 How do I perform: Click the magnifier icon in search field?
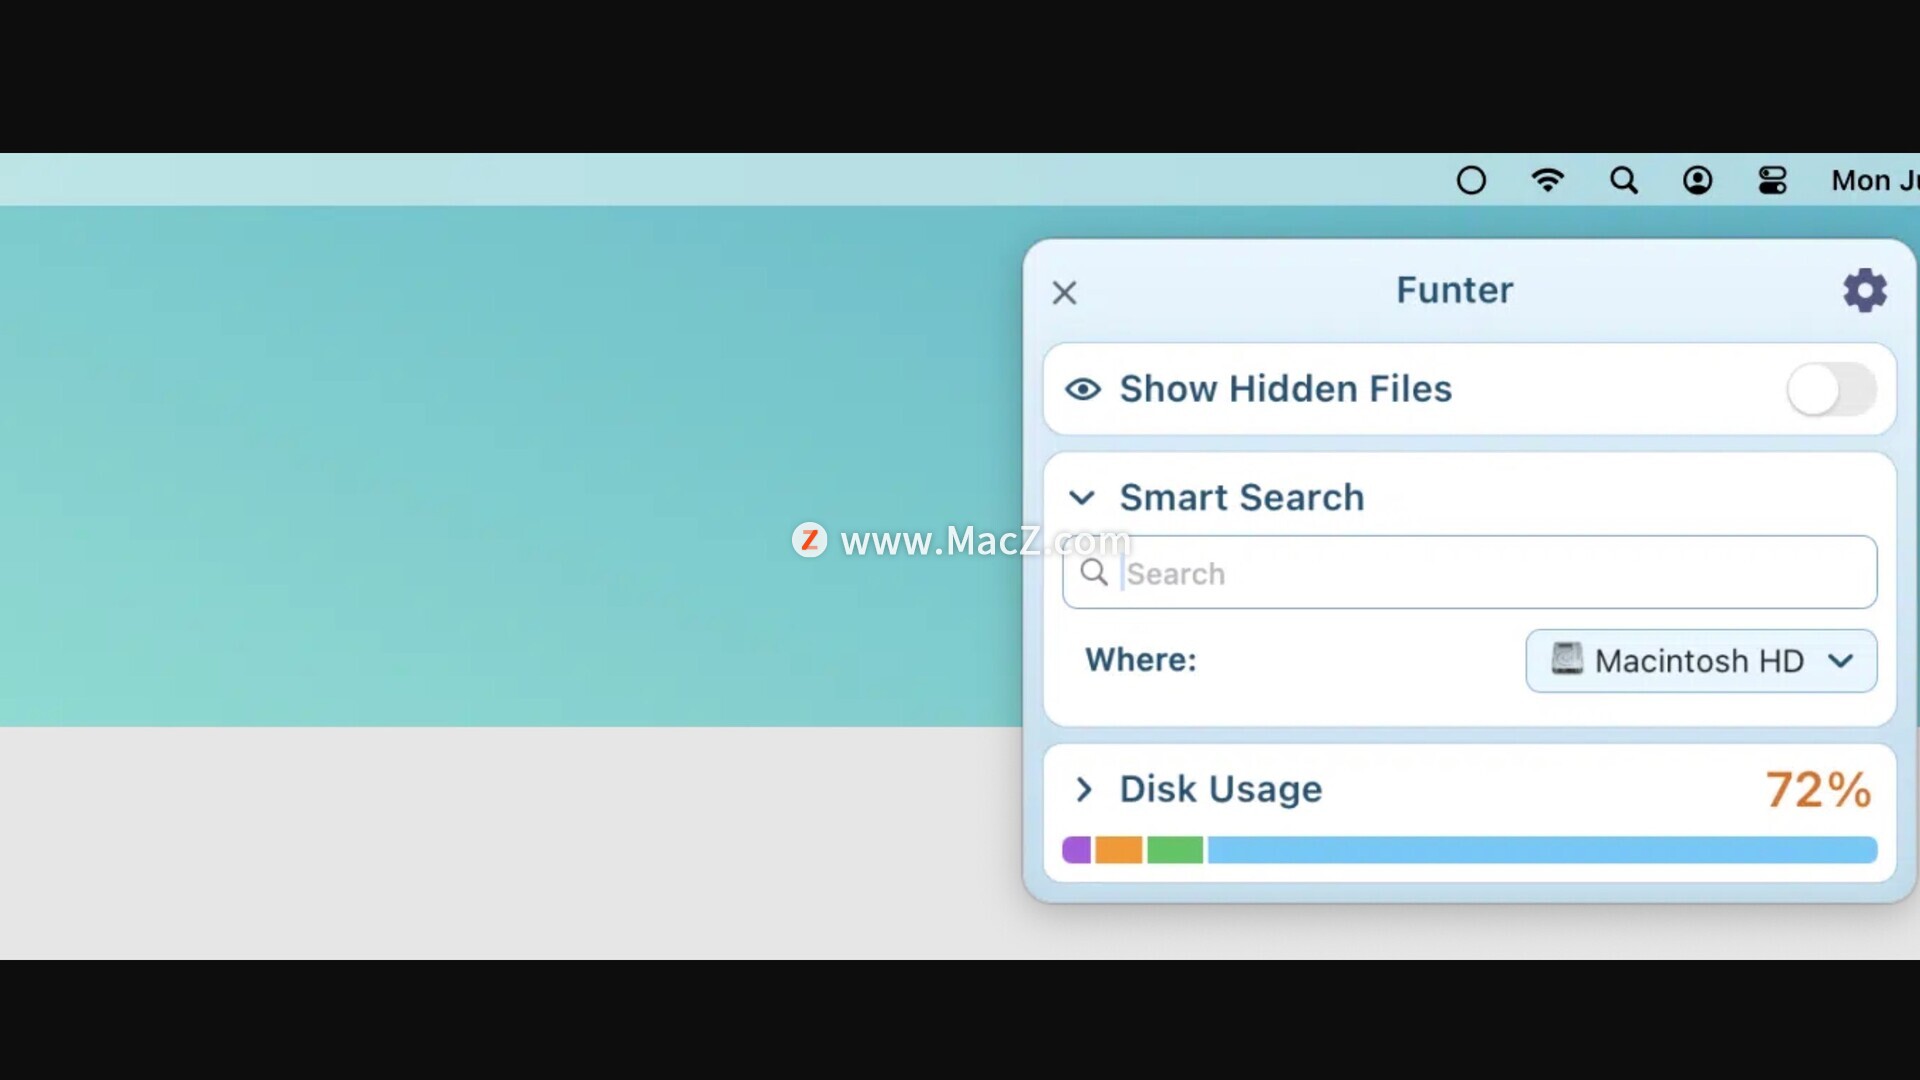click(1094, 573)
